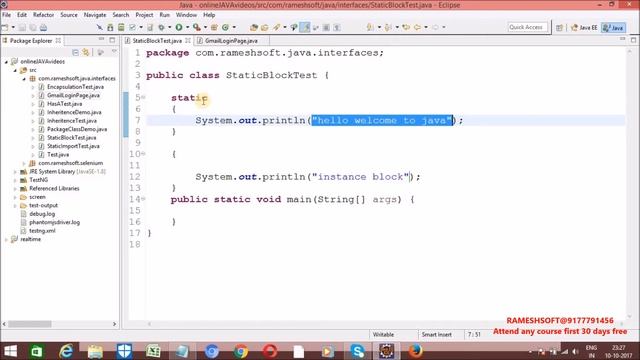
Task: Click the Run green play button
Action: [179, 27]
